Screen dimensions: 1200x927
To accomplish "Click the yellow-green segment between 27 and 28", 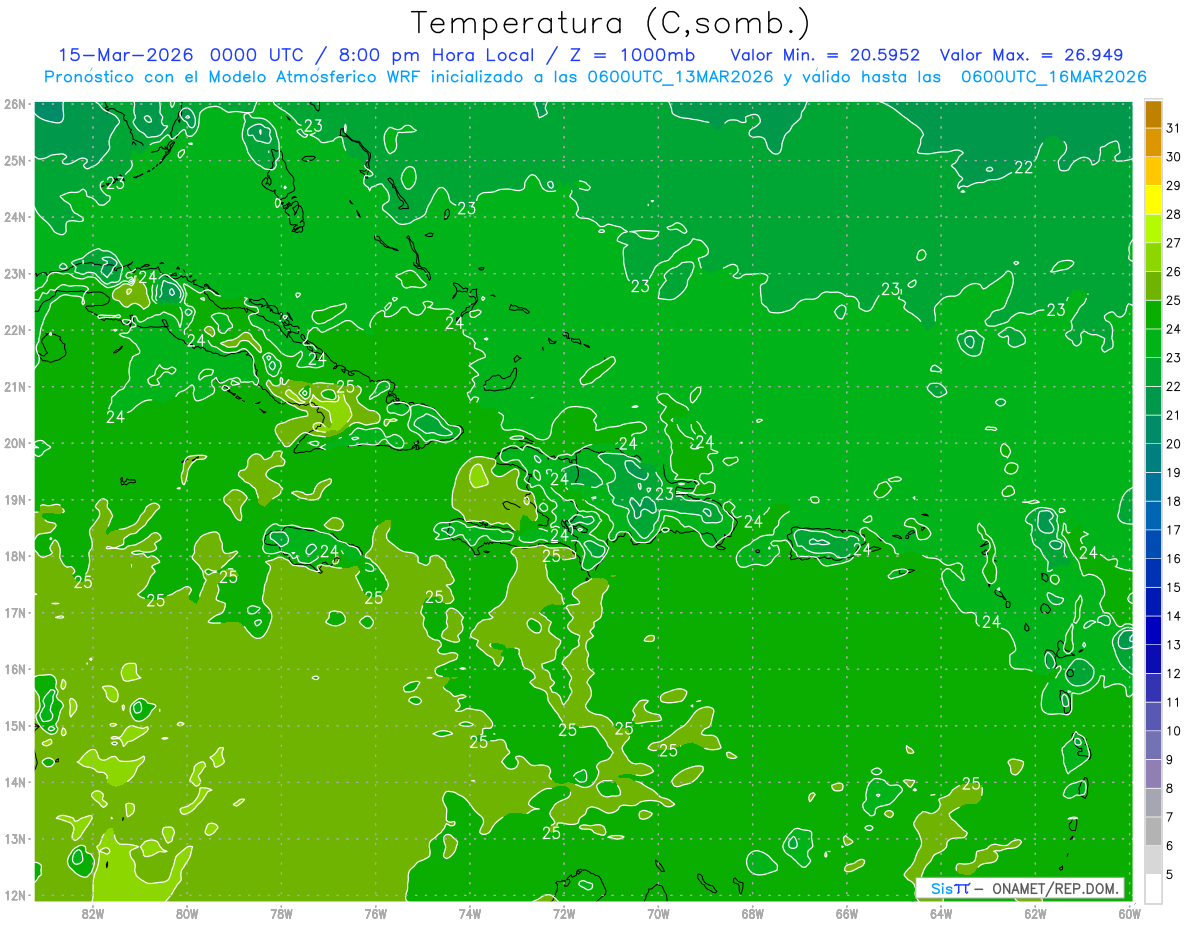I will click(1153, 229).
